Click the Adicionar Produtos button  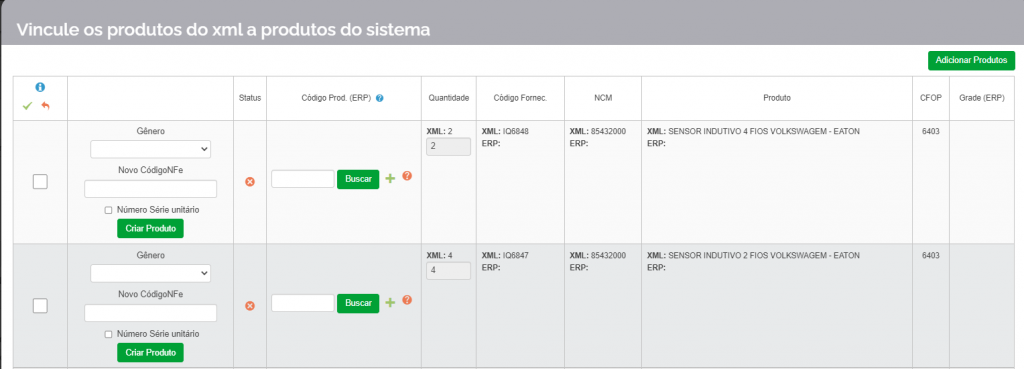point(971,60)
